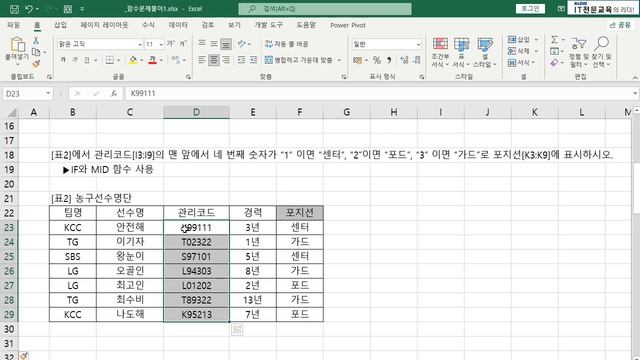The height and width of the screenshot is (360, 640).
Task: Click the Clear eraser icon
Action: click(x=554, y=63)
